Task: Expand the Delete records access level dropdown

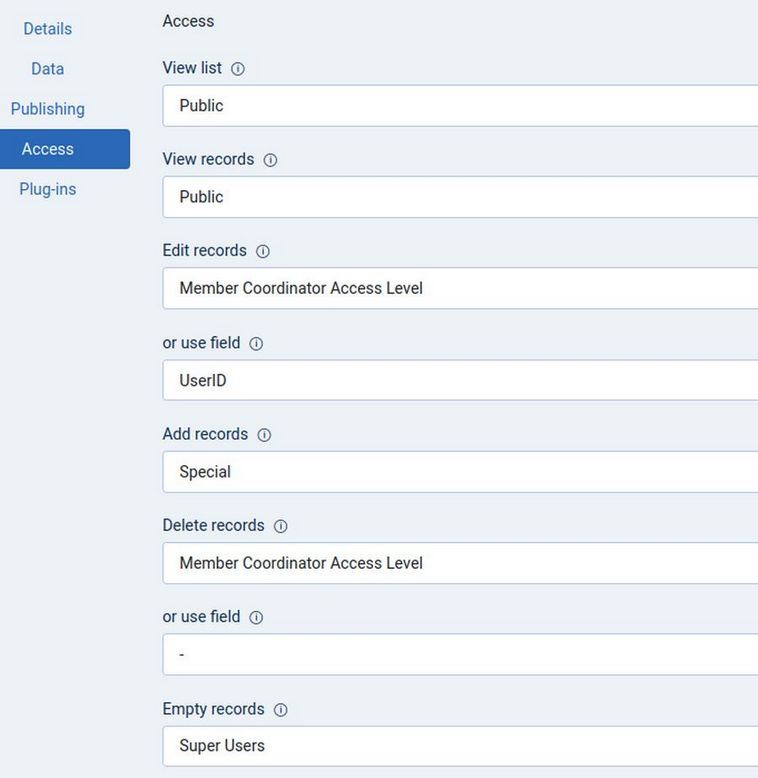Action: tap(460, 563)
